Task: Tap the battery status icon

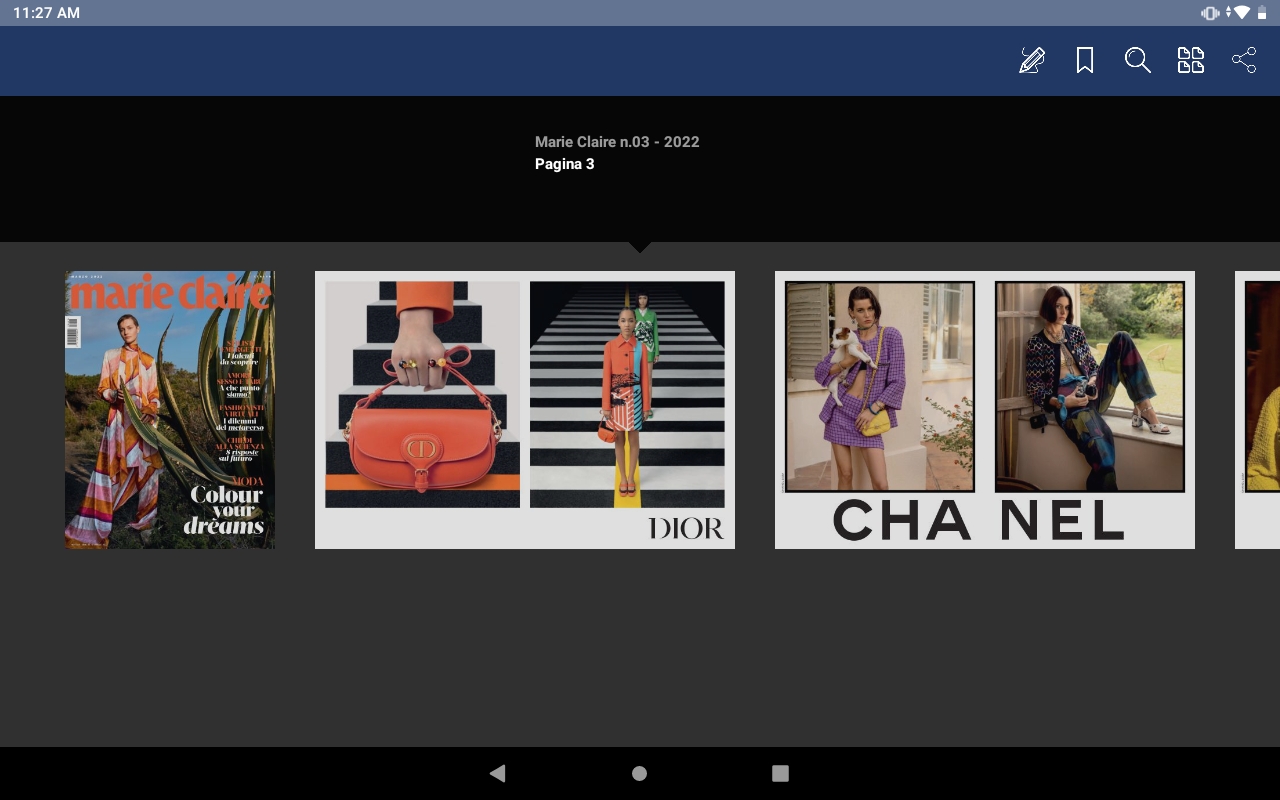Action: point(1262,13)
